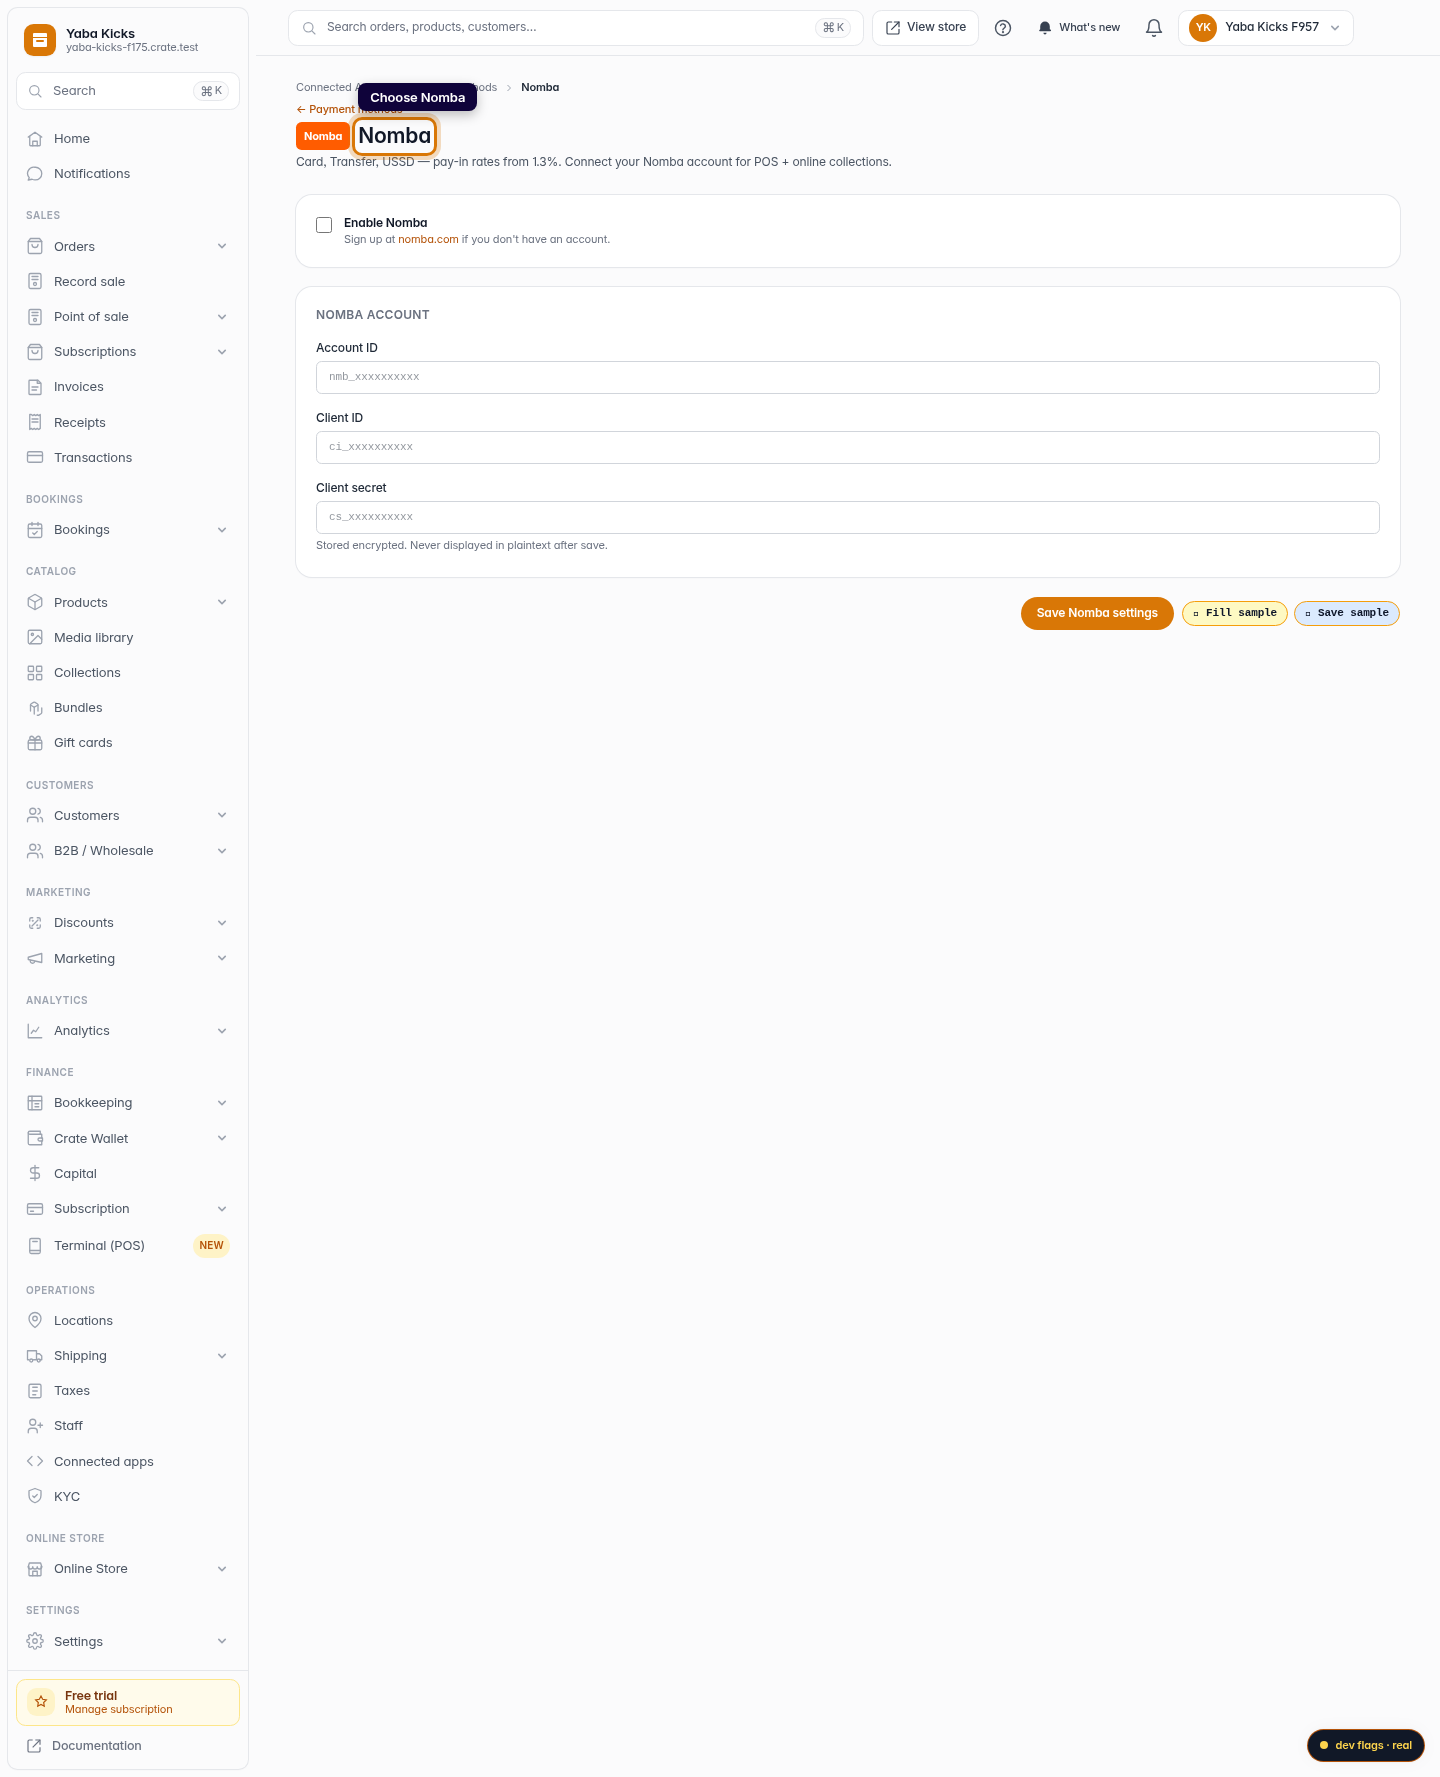1440x1777 pixels.
Task: Expand the Customers chevron
Action: click(x=222, y=816)
